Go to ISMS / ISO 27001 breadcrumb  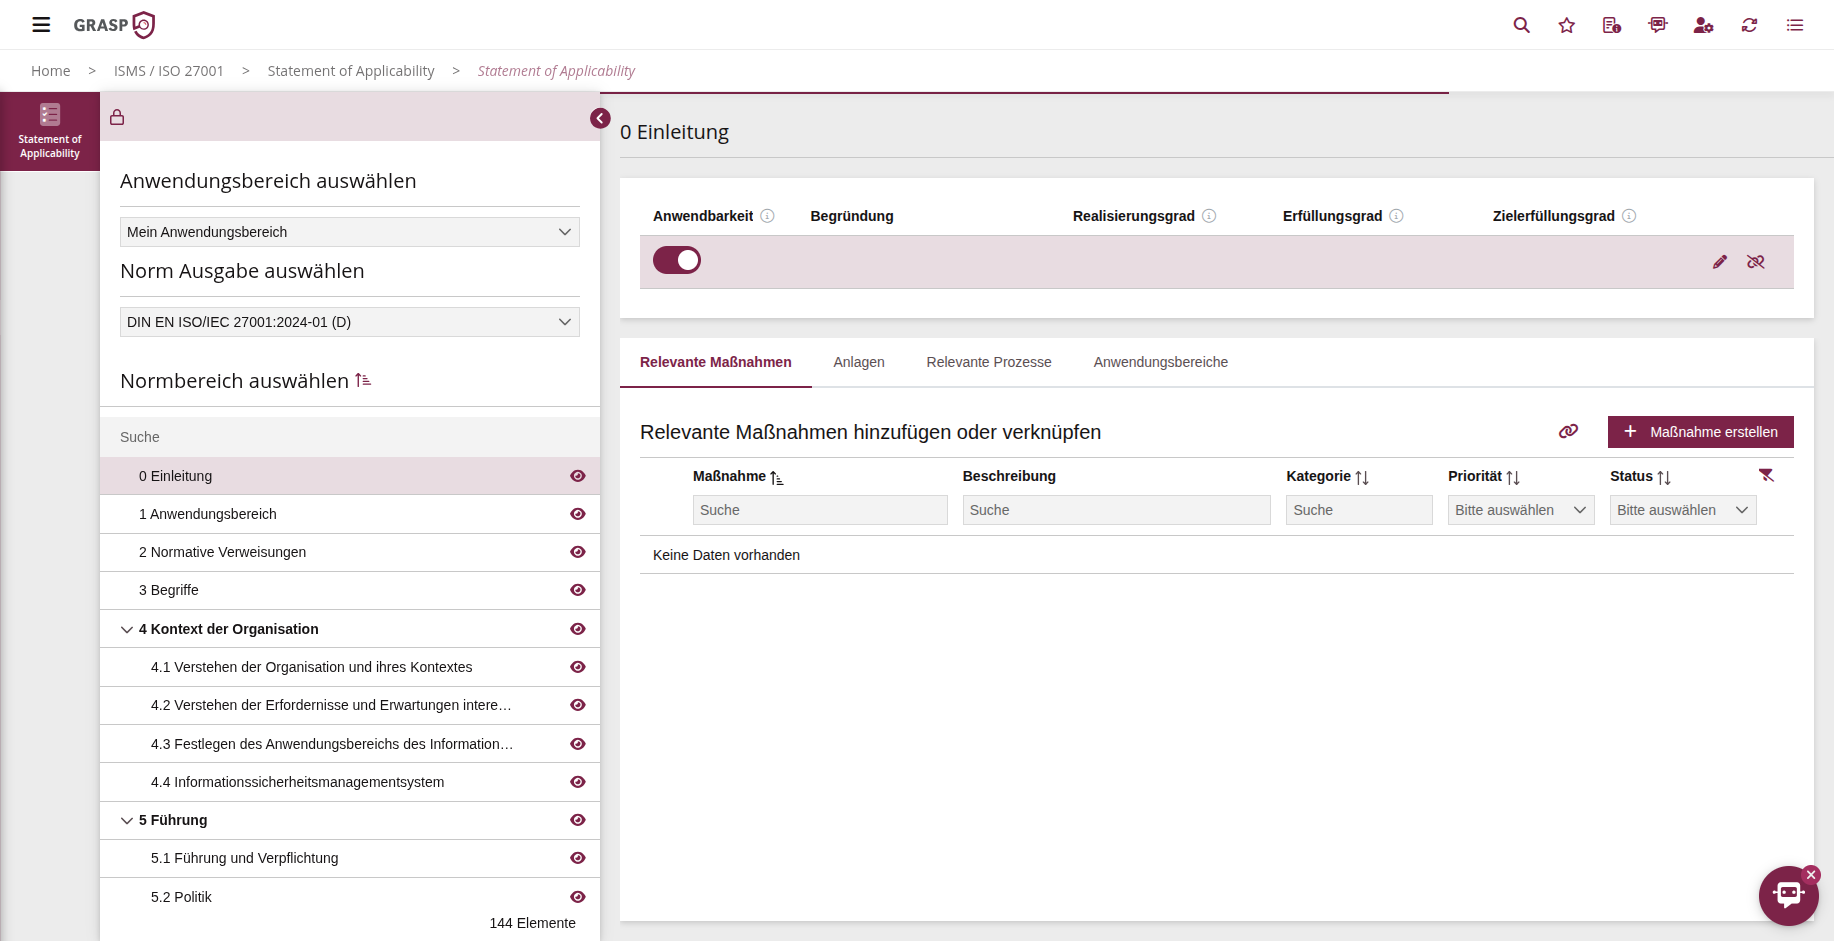[169, 71]
